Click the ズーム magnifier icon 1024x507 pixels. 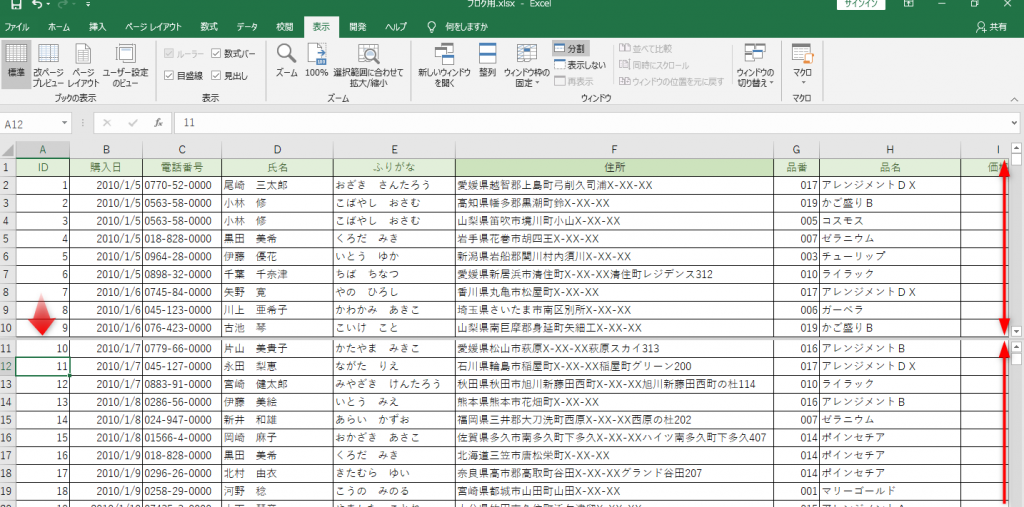pyautogui.click(x=287, y=60)
